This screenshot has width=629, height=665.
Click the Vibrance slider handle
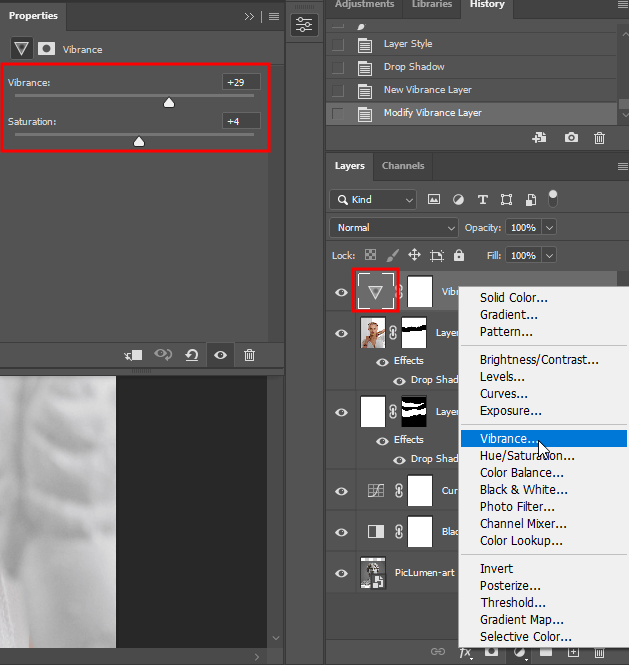(169, 102)
